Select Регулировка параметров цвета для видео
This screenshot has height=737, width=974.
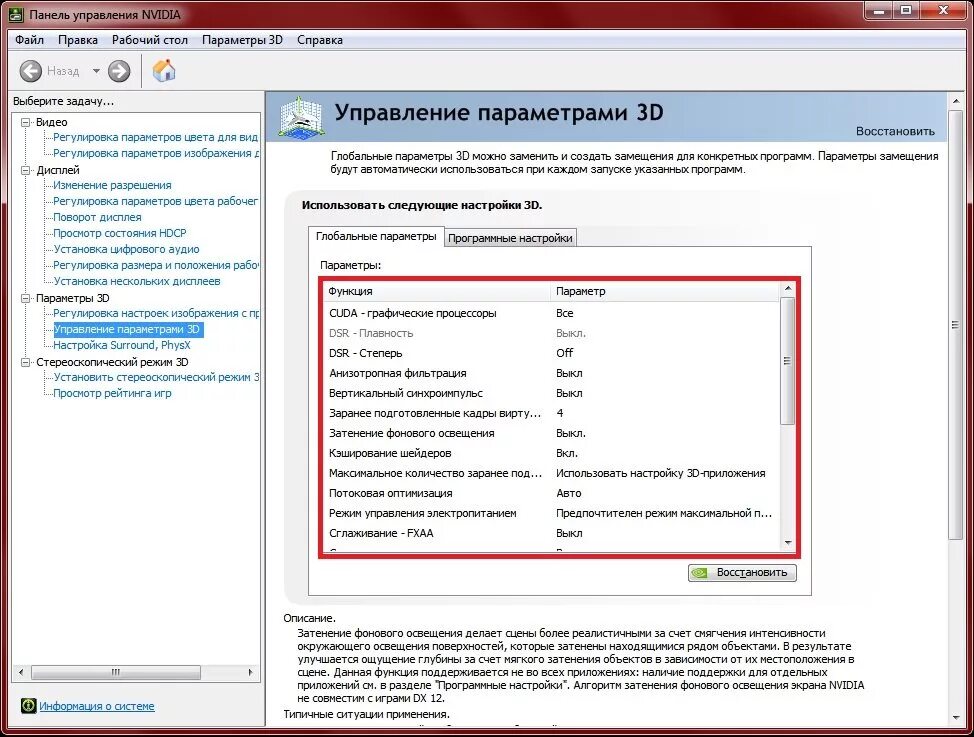[x=155, y=137]
